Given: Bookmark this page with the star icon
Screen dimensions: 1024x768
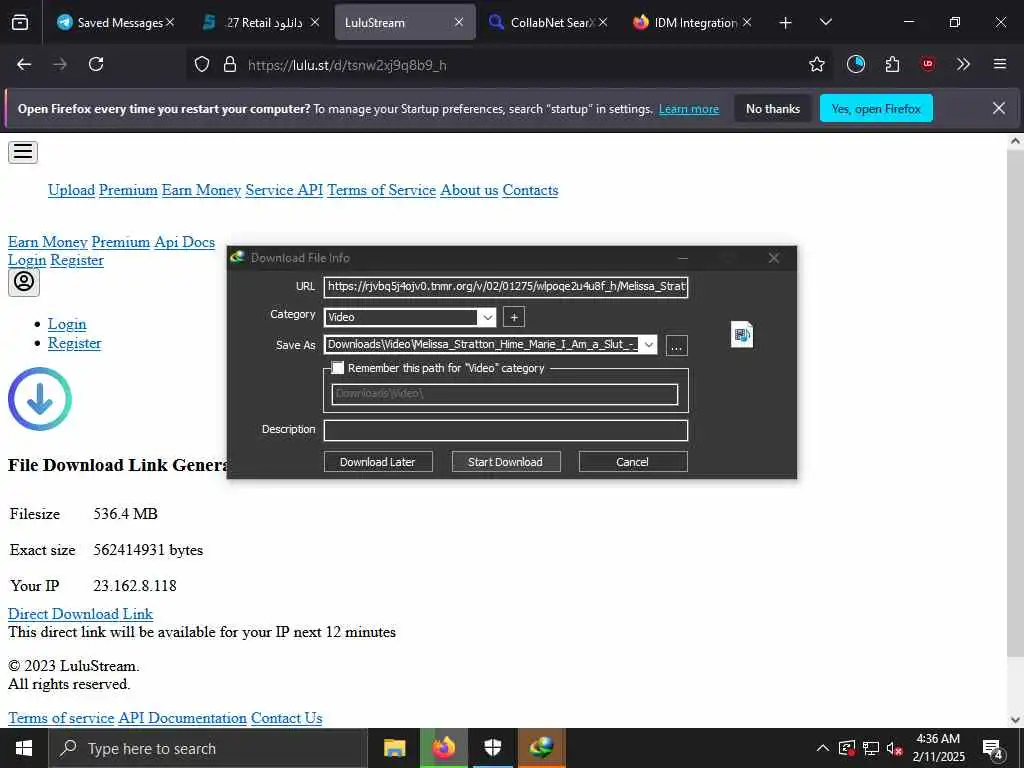Looking at the screenshot, I should [x=816, y=64].
